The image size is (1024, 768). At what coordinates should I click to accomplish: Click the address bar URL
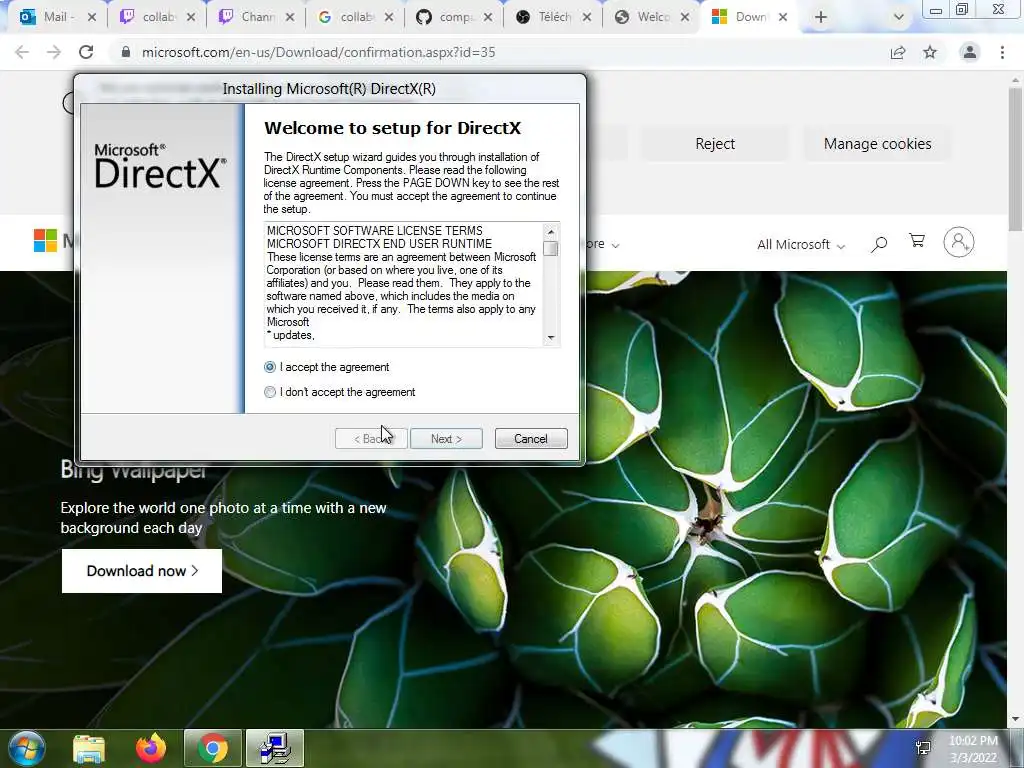319,52
